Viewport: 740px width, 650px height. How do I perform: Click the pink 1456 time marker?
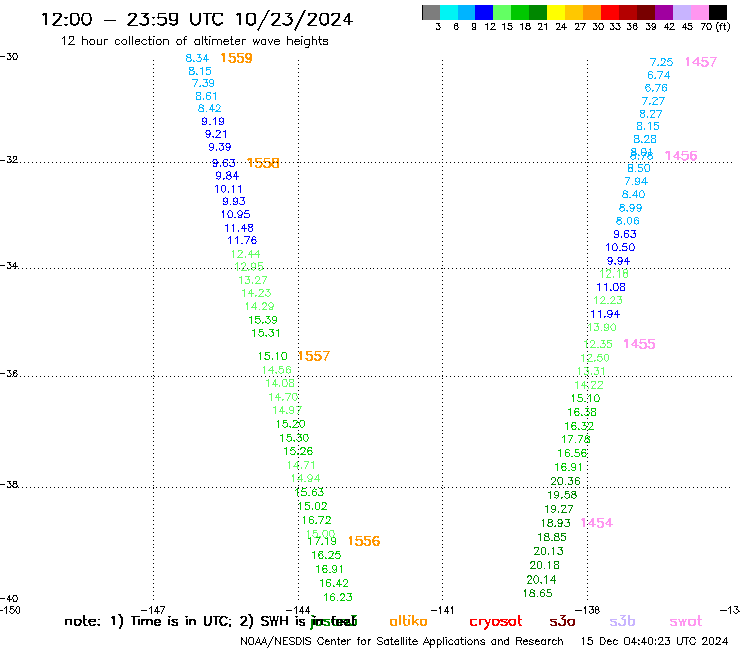tap(681, 156)
